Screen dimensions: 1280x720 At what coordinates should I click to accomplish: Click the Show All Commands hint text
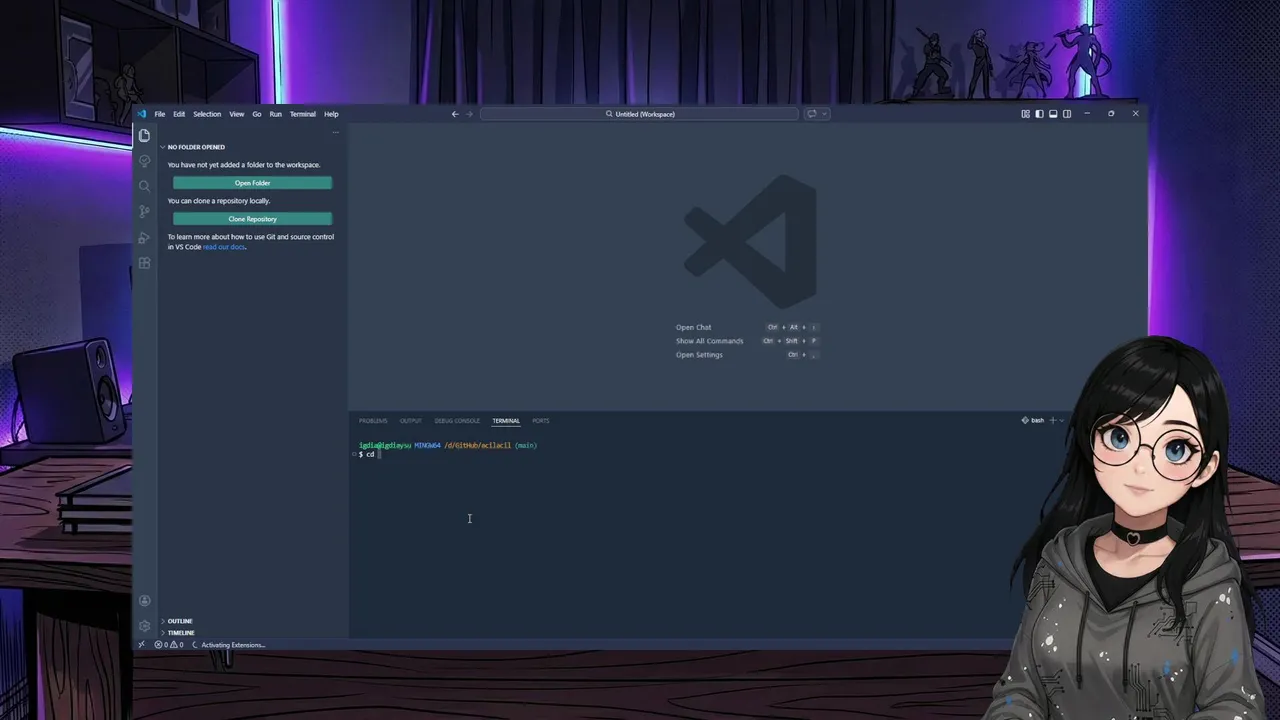pyautogui.click(x=709, y=341)
